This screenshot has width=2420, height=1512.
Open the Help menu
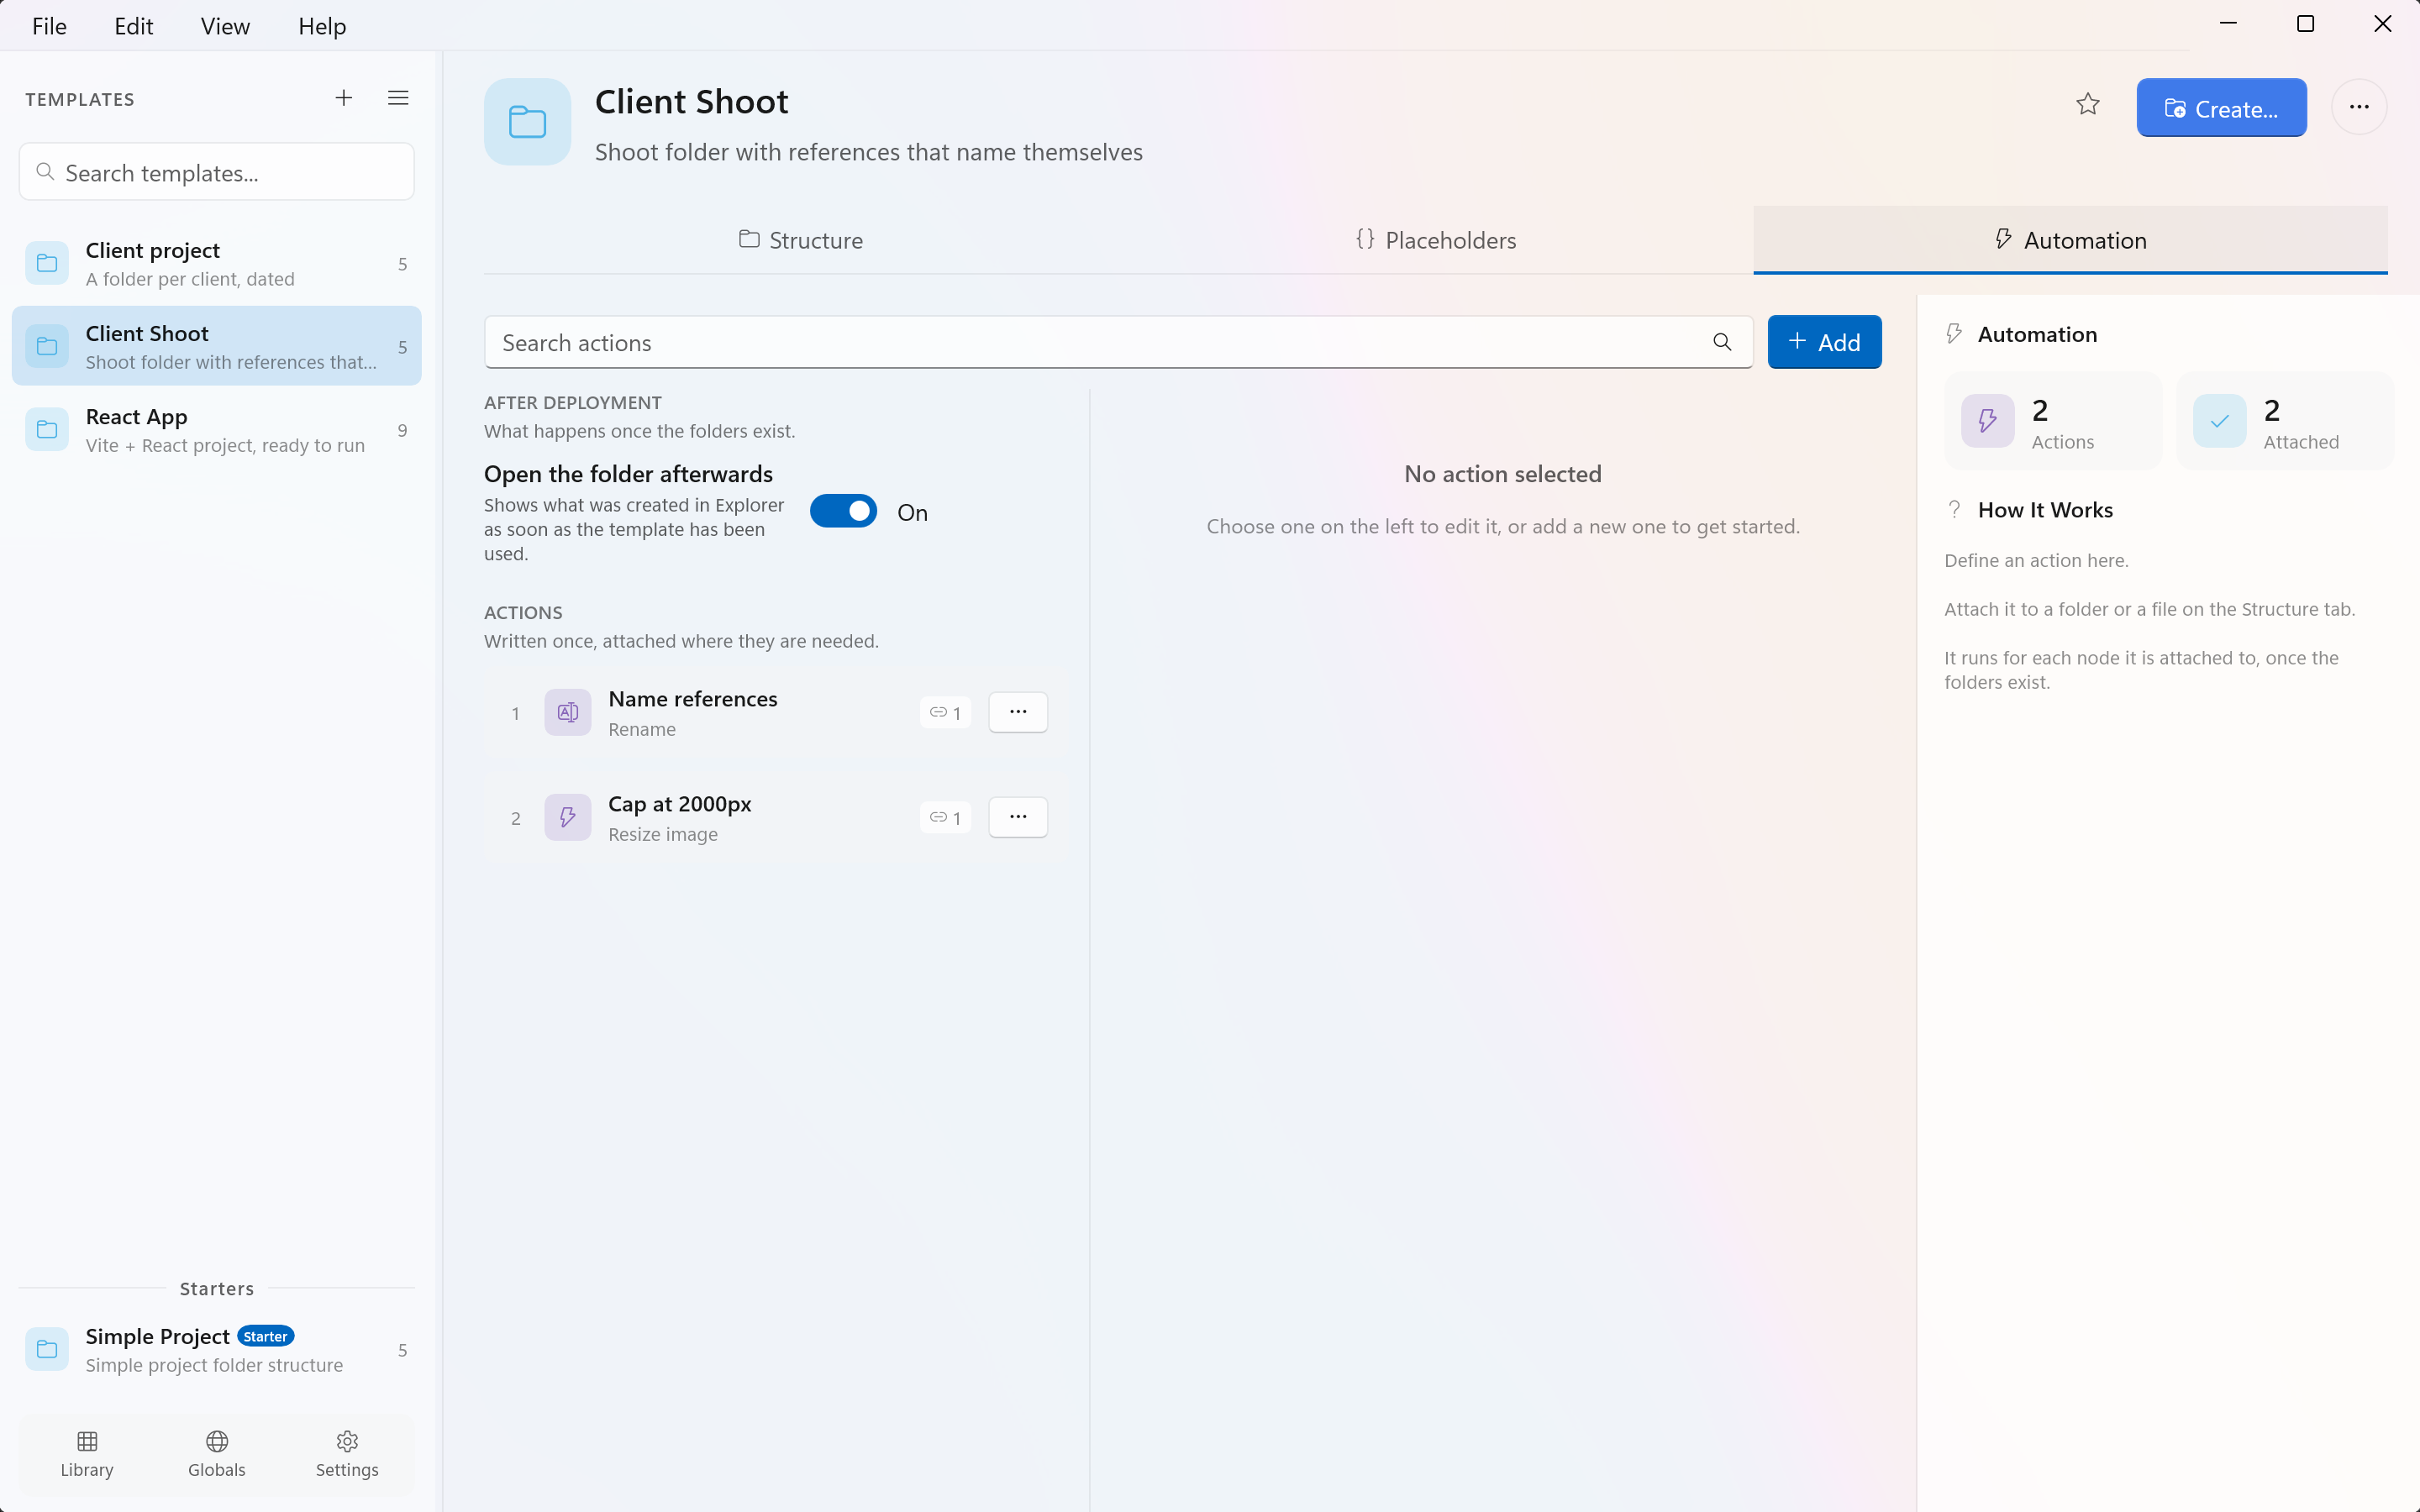click(x=322, y=26)
